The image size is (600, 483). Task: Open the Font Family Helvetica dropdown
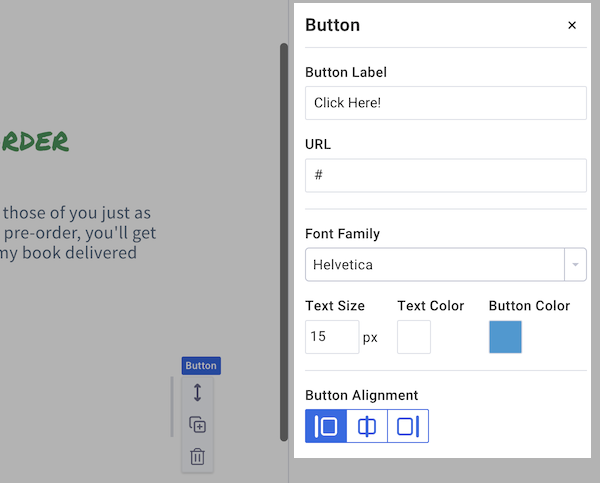tap(434, 265)
